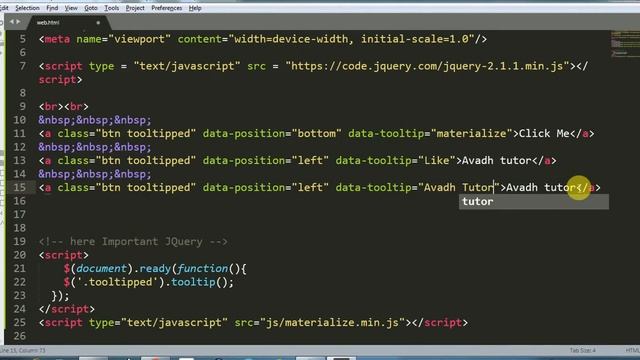Click the 'here Important JQuery' comment
Image resolution: width=640 pixels, height=360 pixels.
coord(133,242)
